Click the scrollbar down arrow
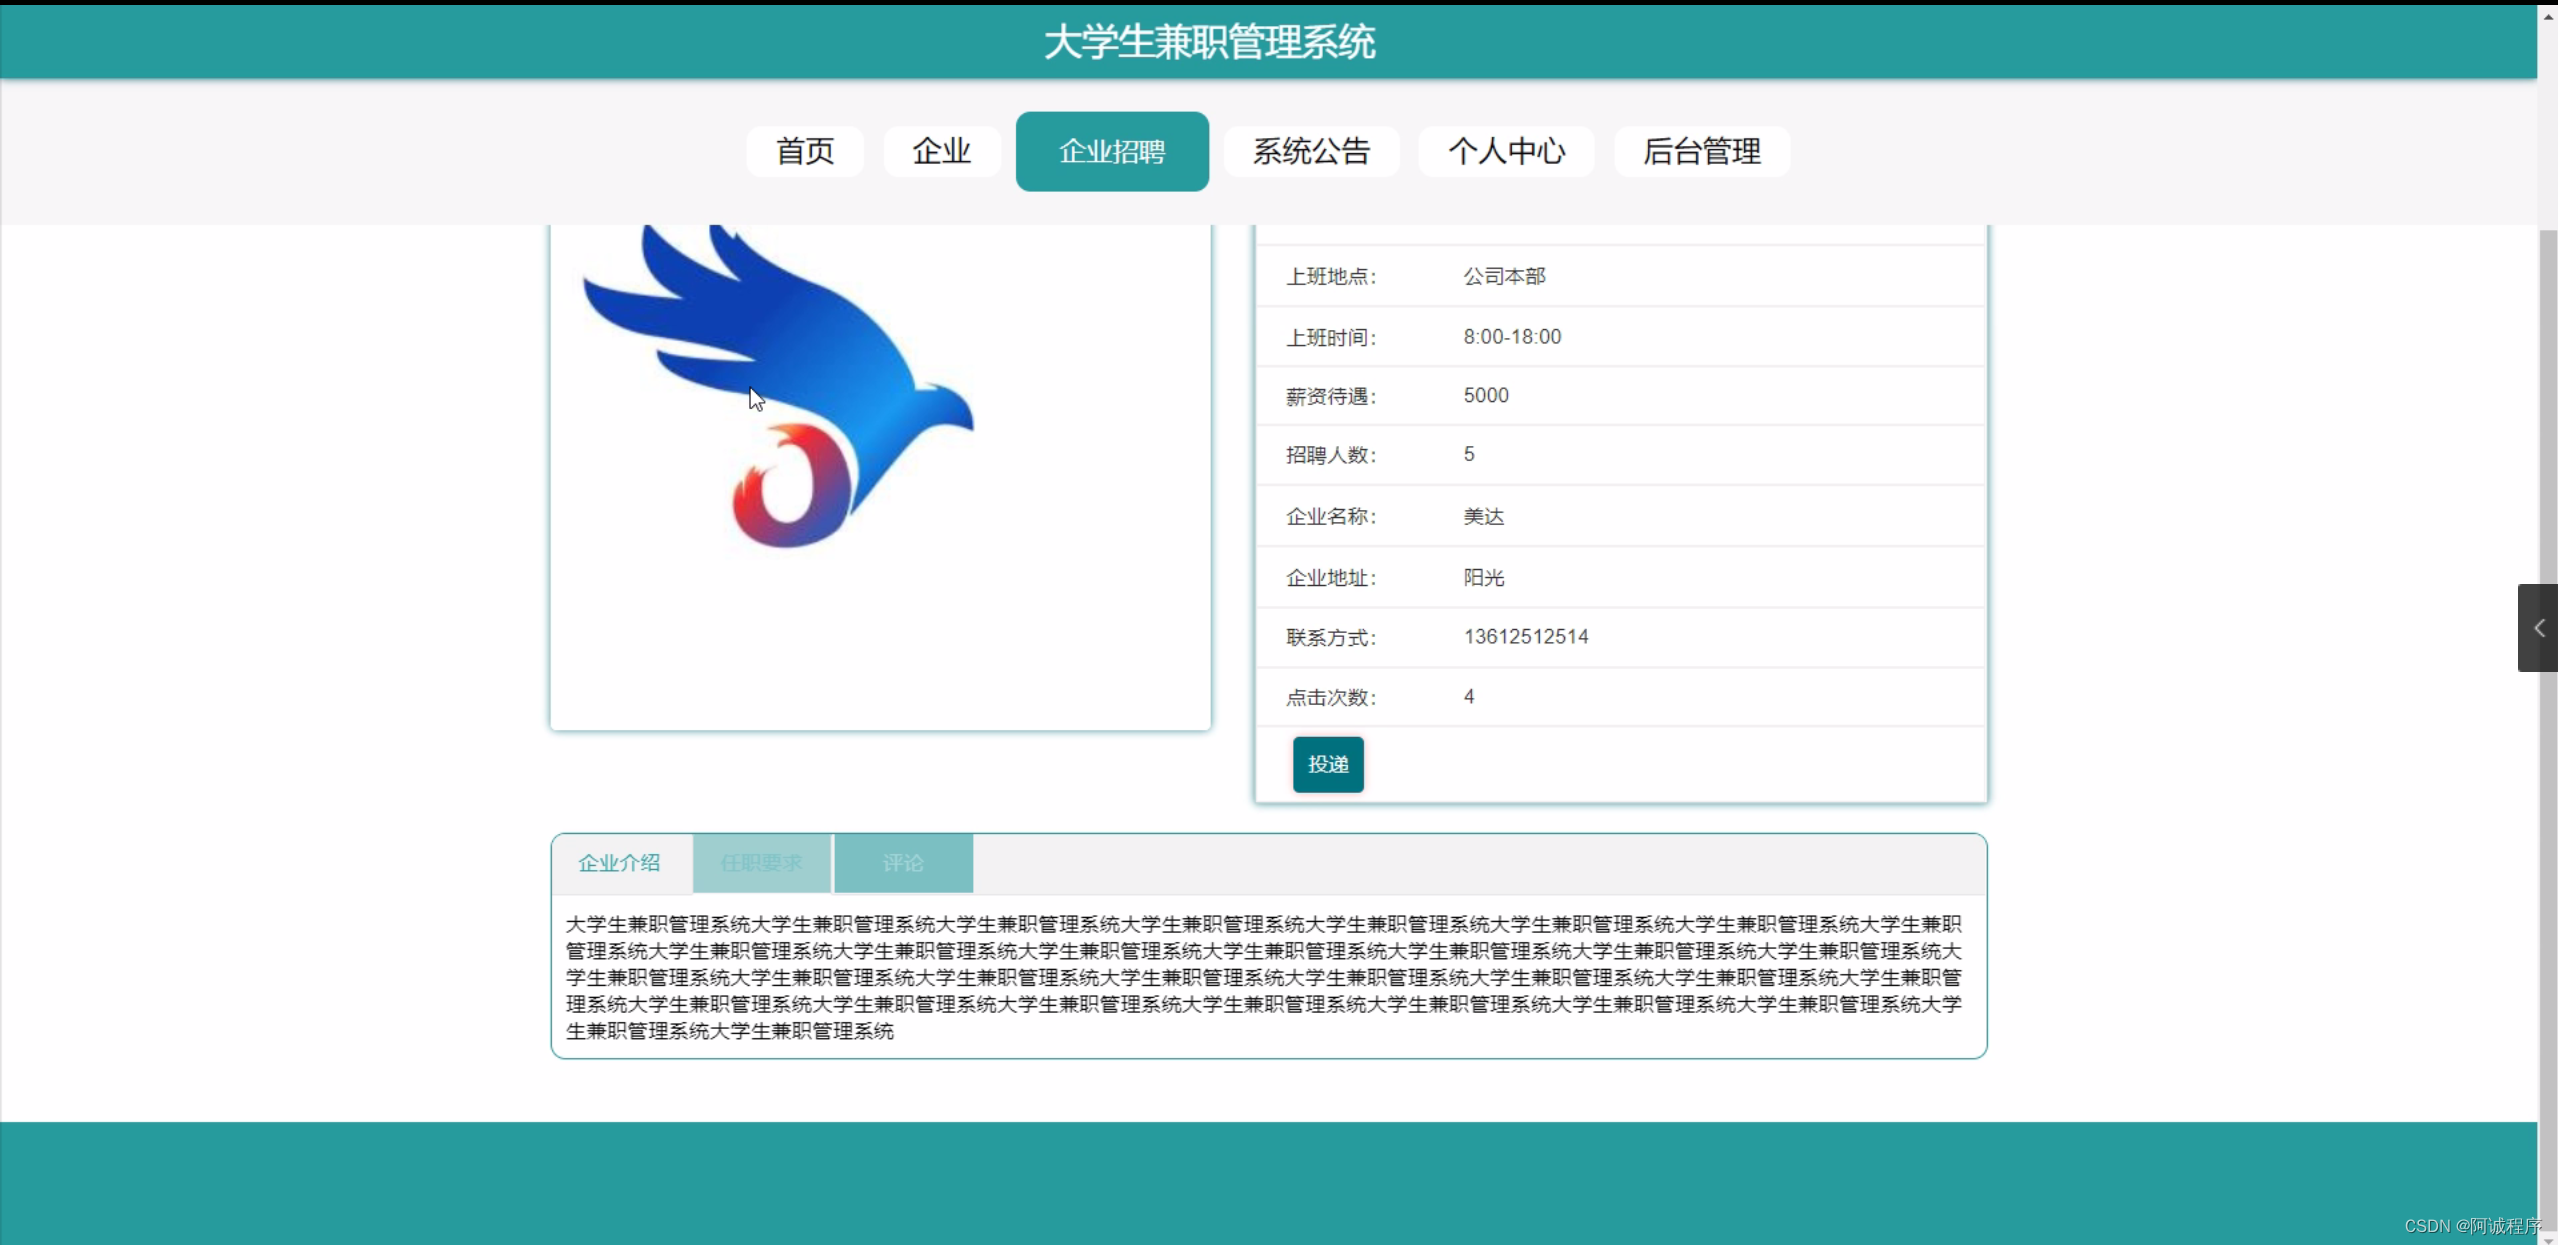The width and height of the screenshot is (2558, 1245). (x=2548, y=1238)
